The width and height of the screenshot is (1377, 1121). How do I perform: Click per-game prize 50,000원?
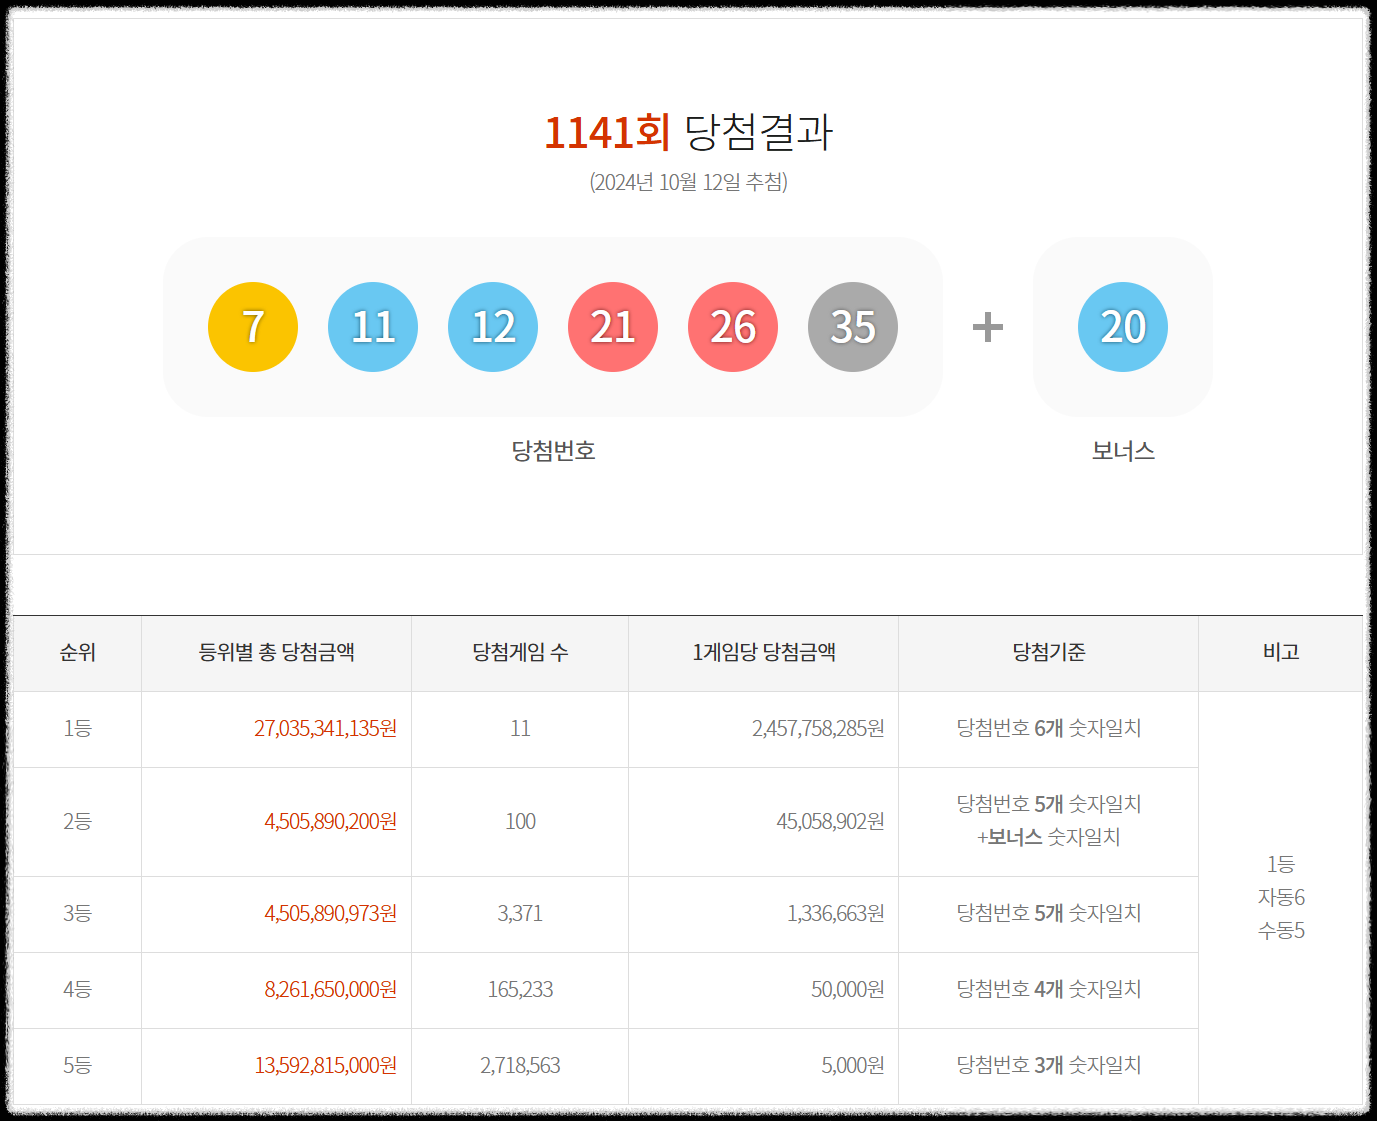[x=848, y=990]
